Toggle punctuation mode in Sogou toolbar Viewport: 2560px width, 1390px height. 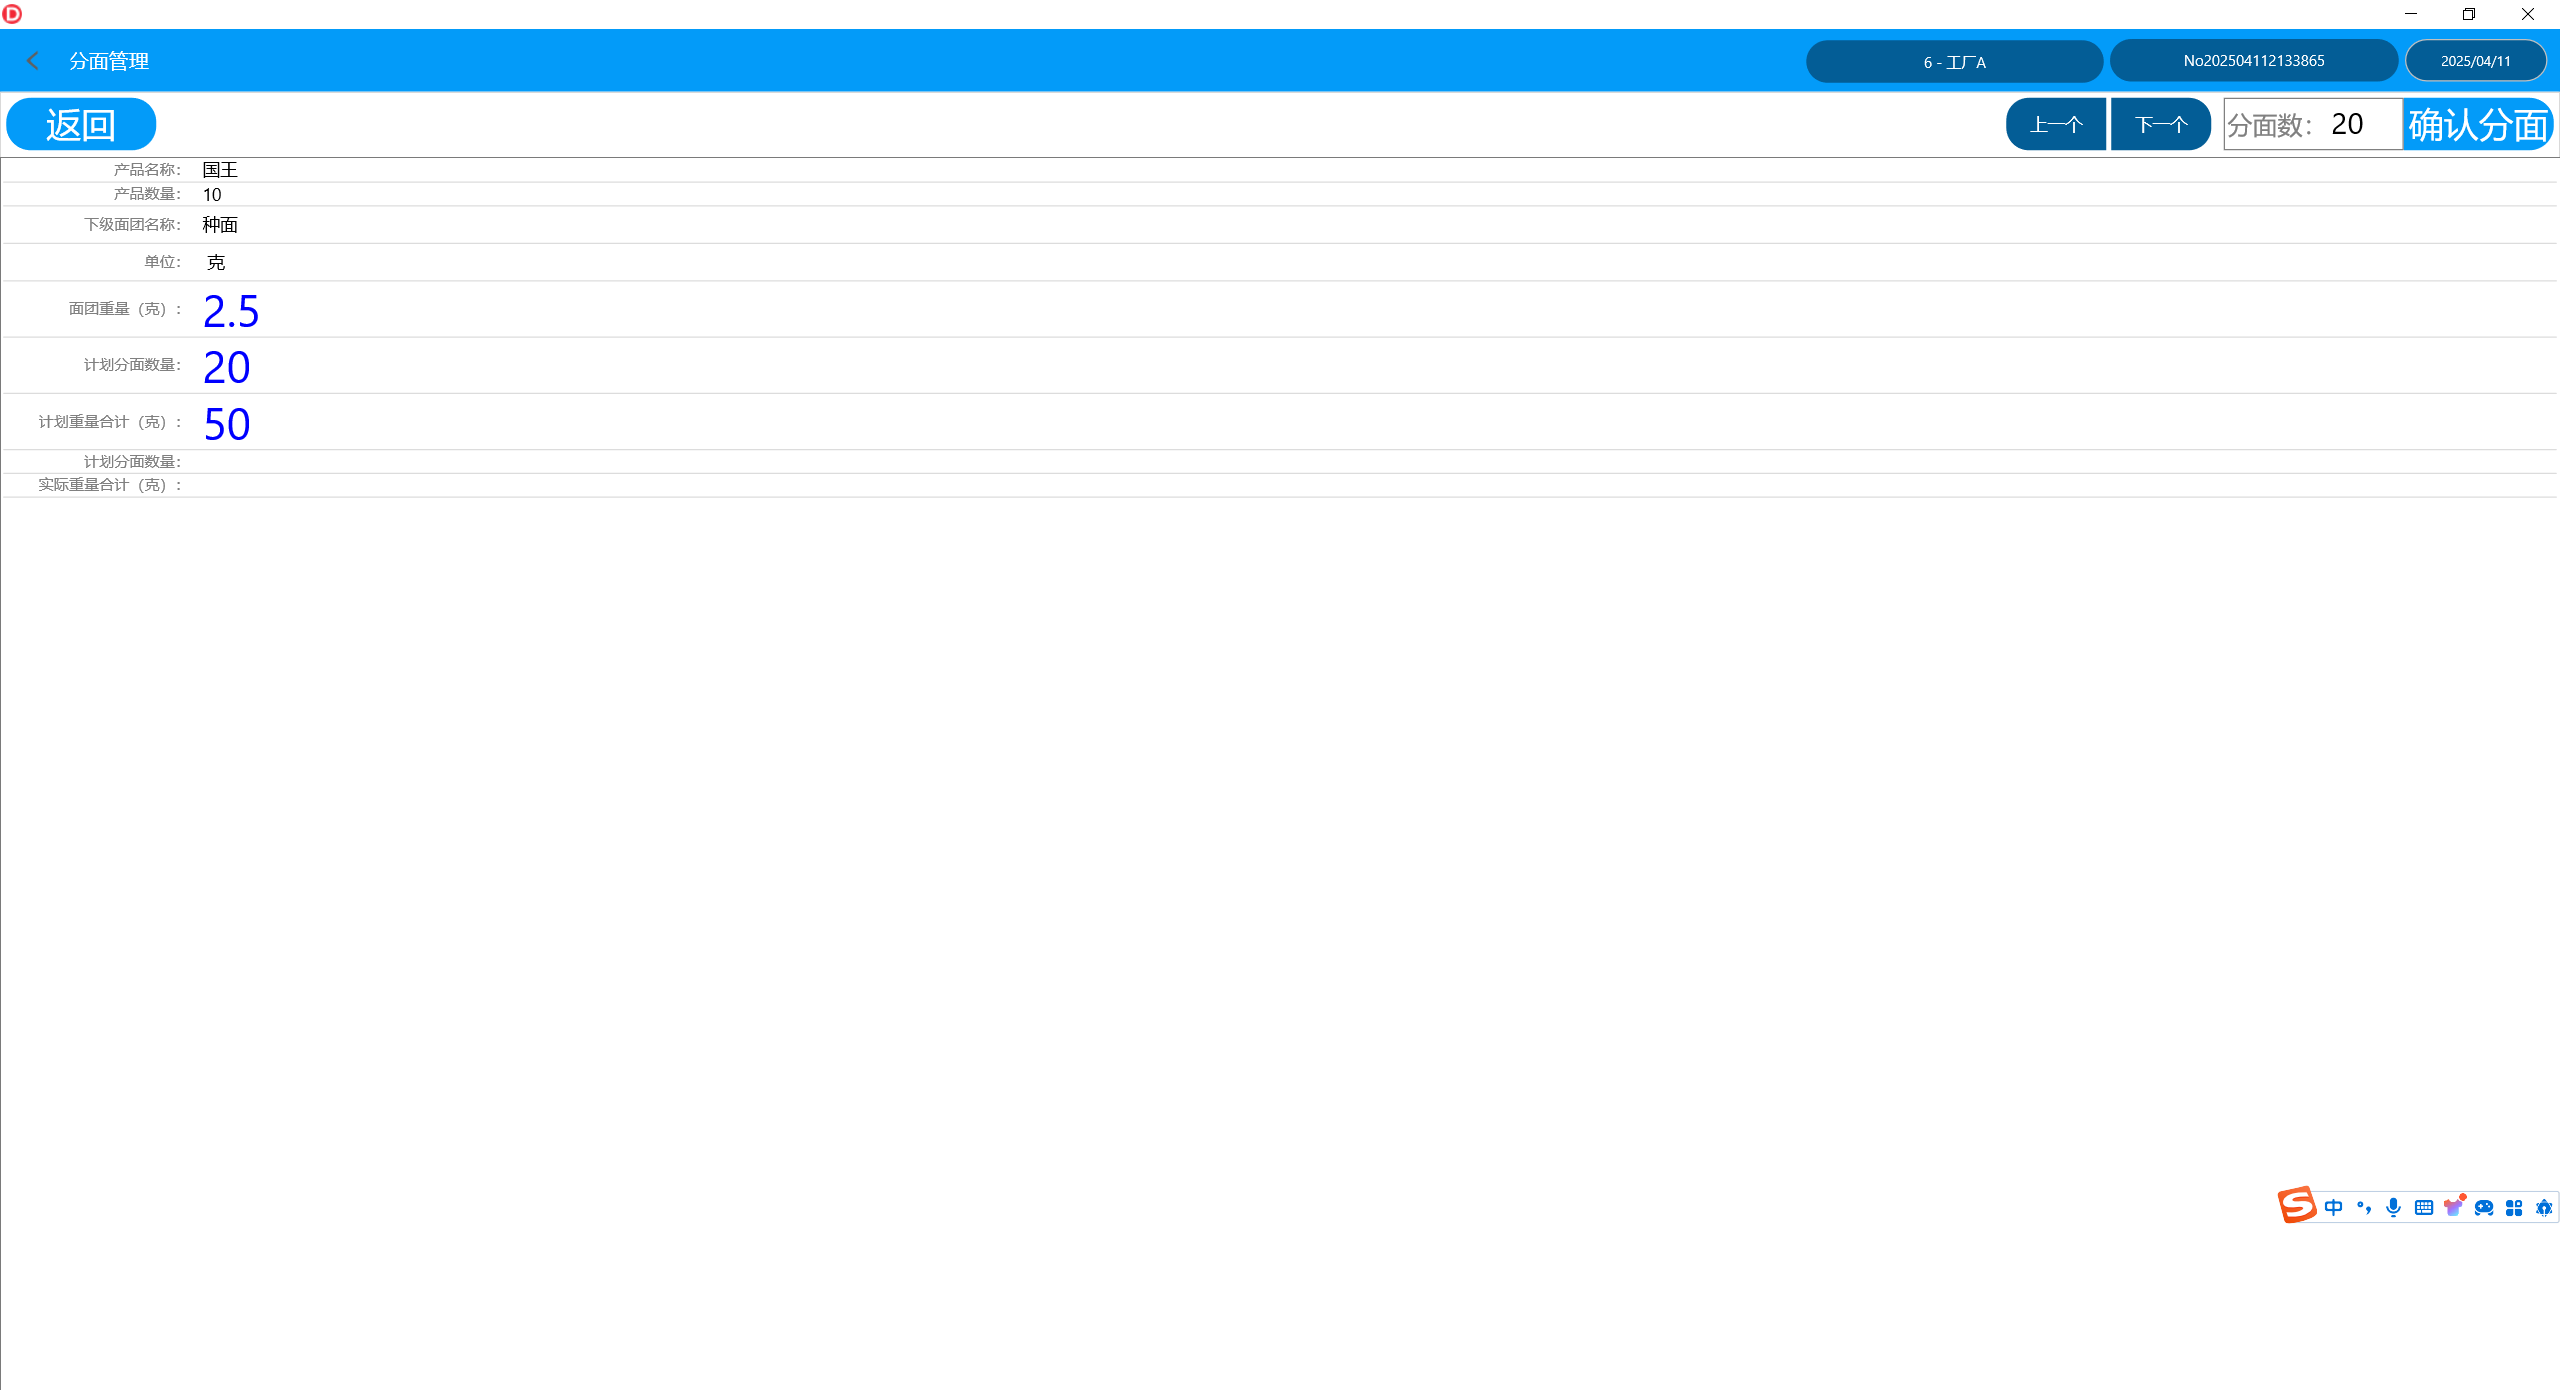(x=2363, y=1207)
